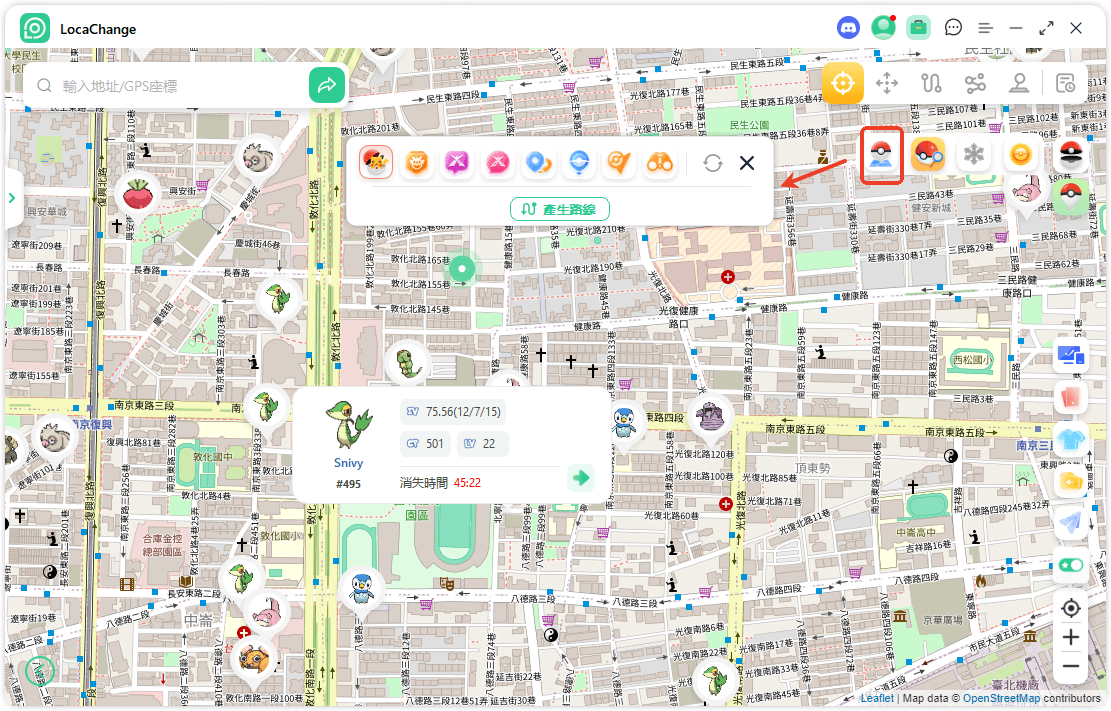Open the green toolbox briefcase icon
Image resolution: width=1111 pixels, height=711 pixels.
pyautogui.click(x=918, y=28)
